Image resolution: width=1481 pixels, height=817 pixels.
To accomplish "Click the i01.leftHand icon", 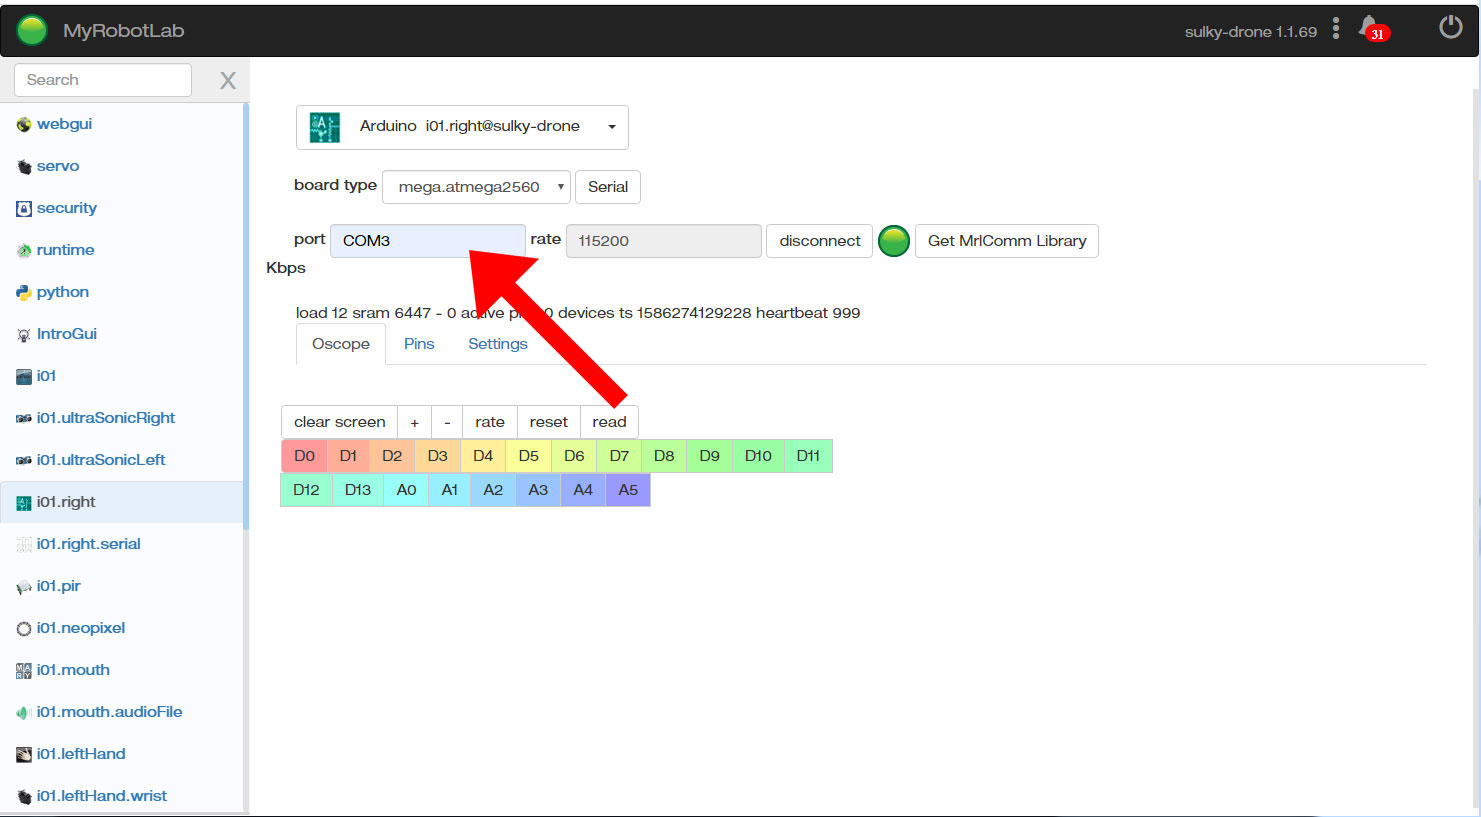I will (x=24, y=755).
